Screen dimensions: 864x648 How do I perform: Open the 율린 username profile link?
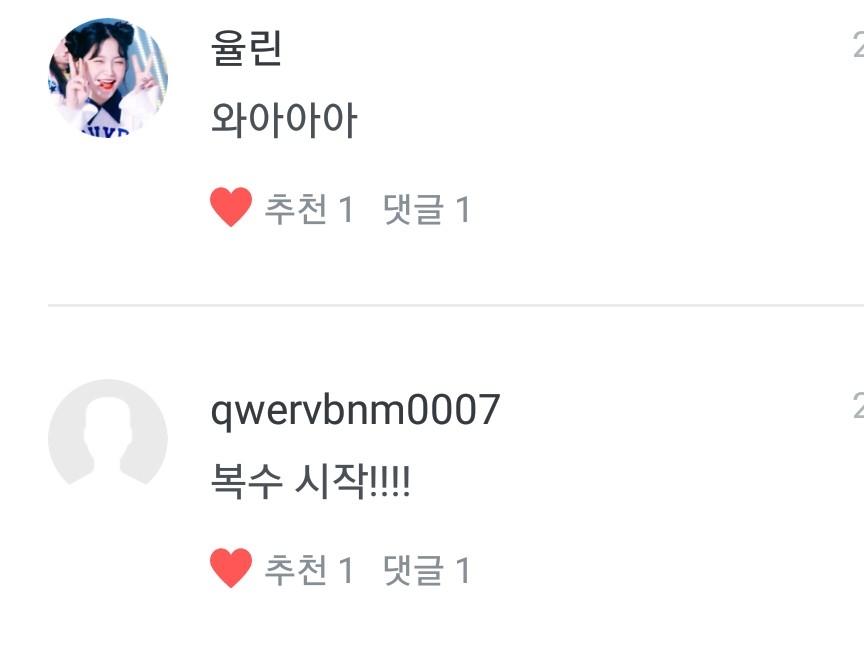click(x=246, y=48)
